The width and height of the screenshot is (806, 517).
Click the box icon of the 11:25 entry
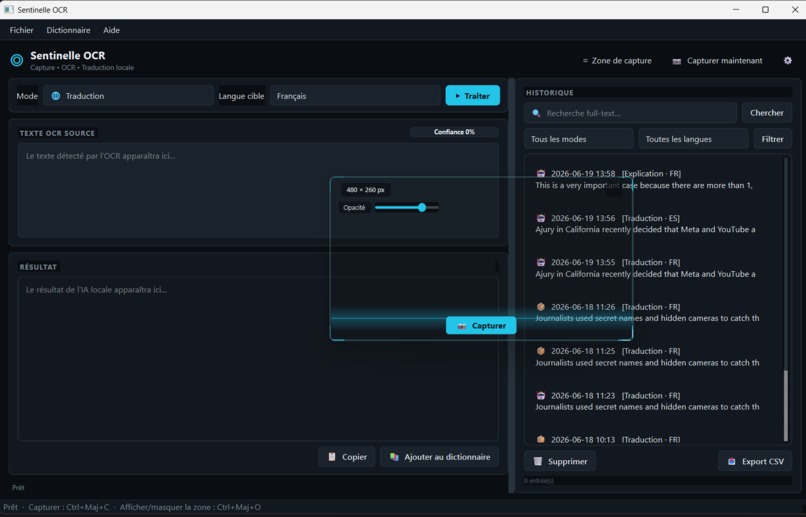(x=541, y=351)
